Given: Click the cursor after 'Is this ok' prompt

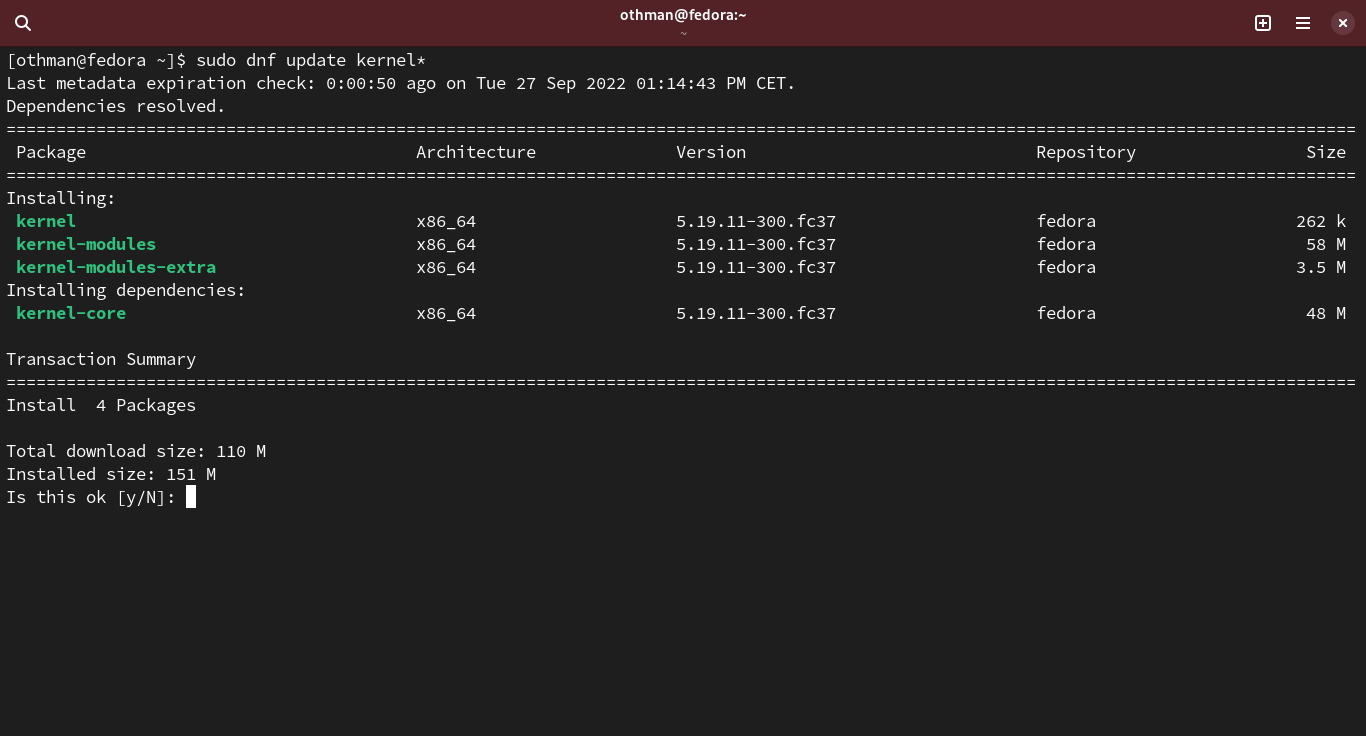Looking at the screenshot, I should (x=191, y=497).
